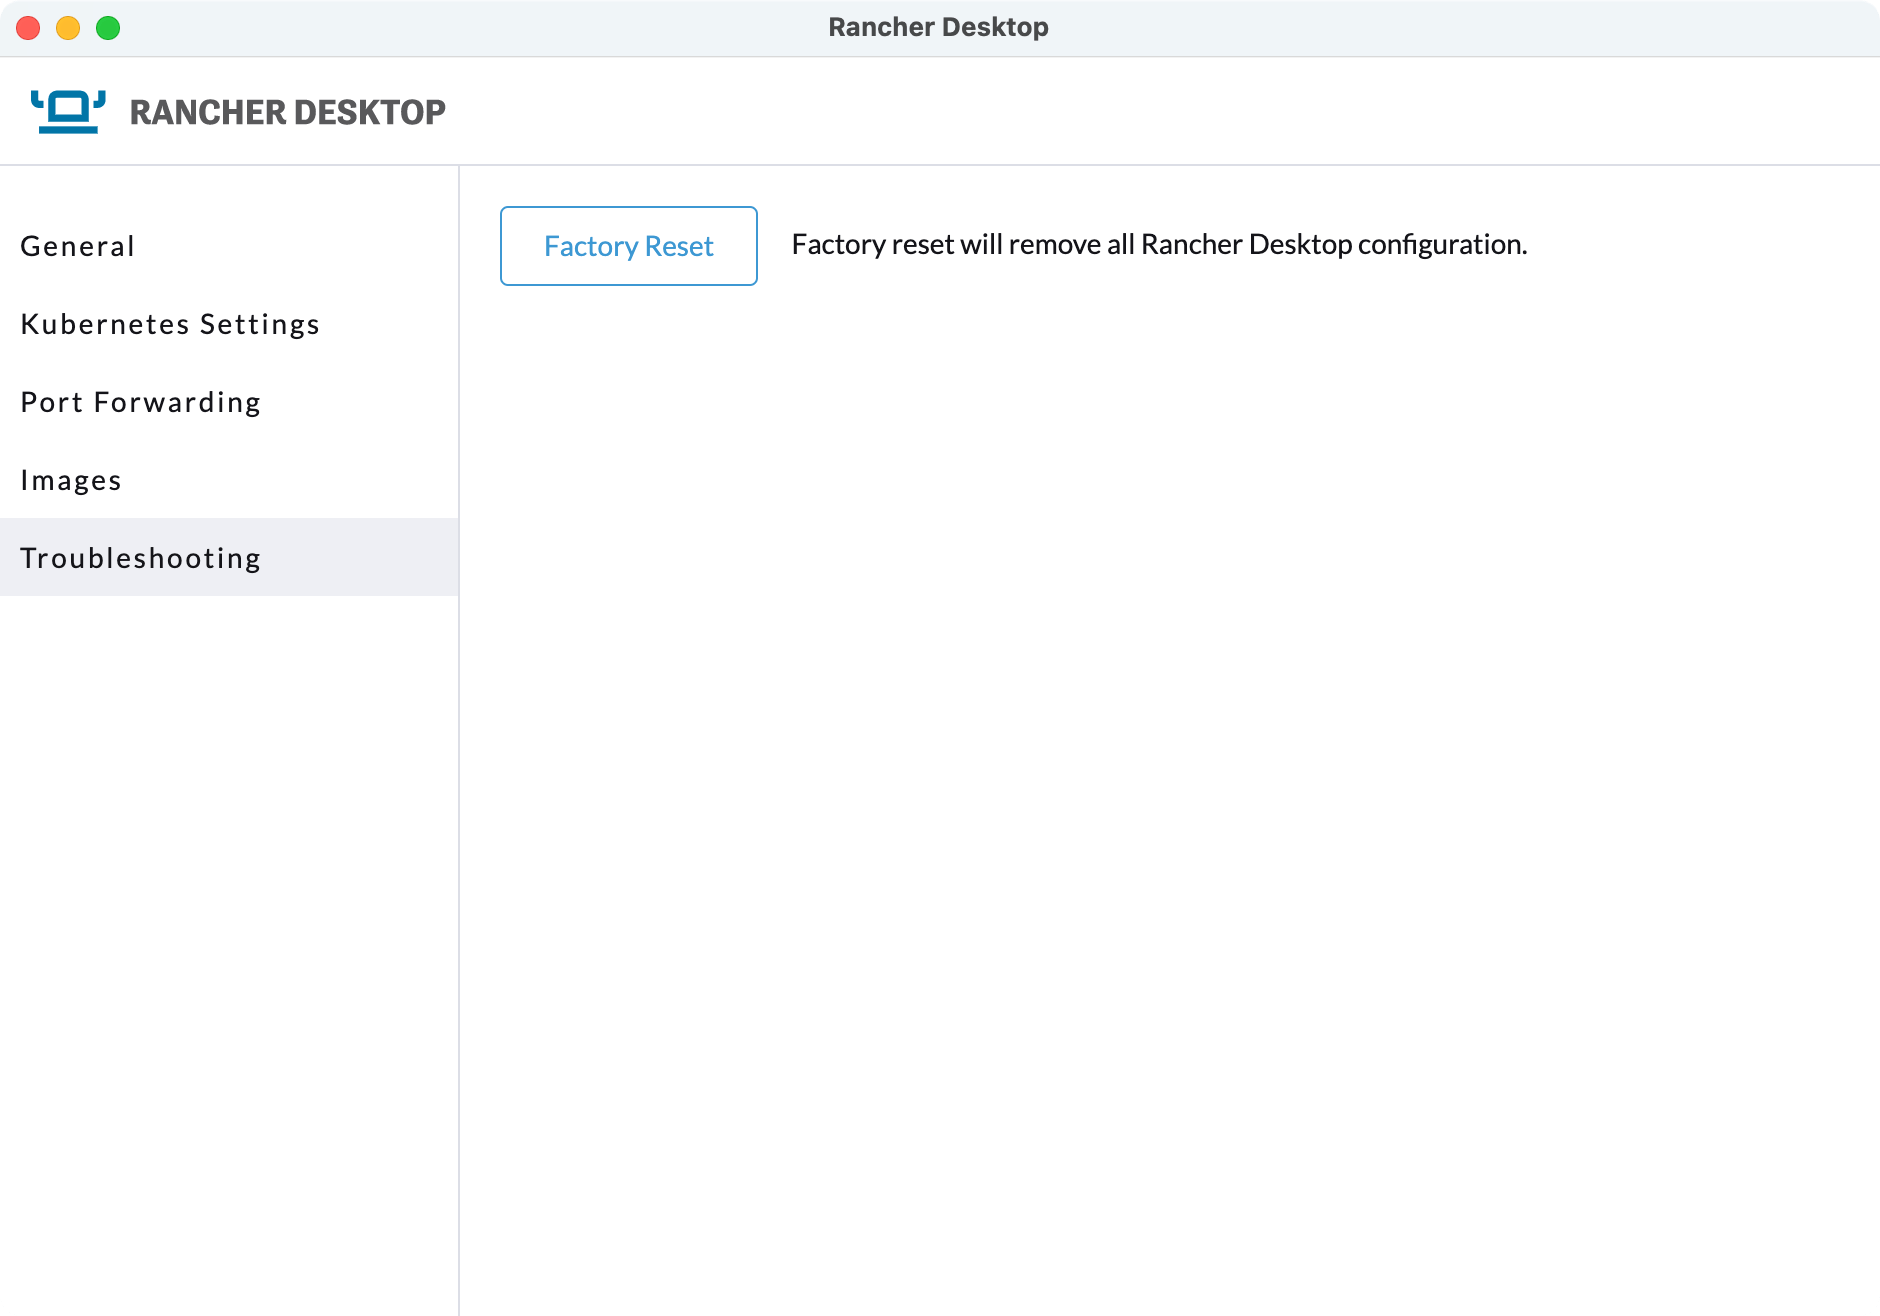Select the Troubleshooting sidebar item
The image size is (1880, 1316).
(x=229, y=557)
